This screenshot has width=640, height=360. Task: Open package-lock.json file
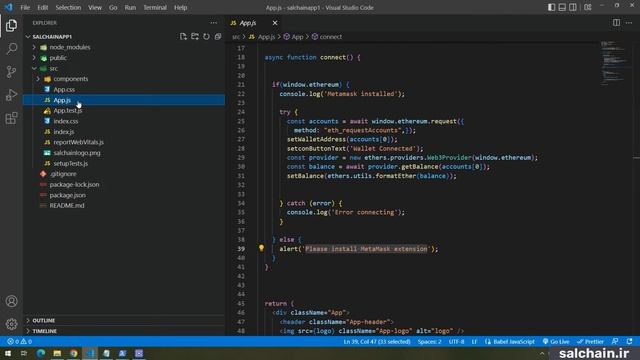pos(74,184)
